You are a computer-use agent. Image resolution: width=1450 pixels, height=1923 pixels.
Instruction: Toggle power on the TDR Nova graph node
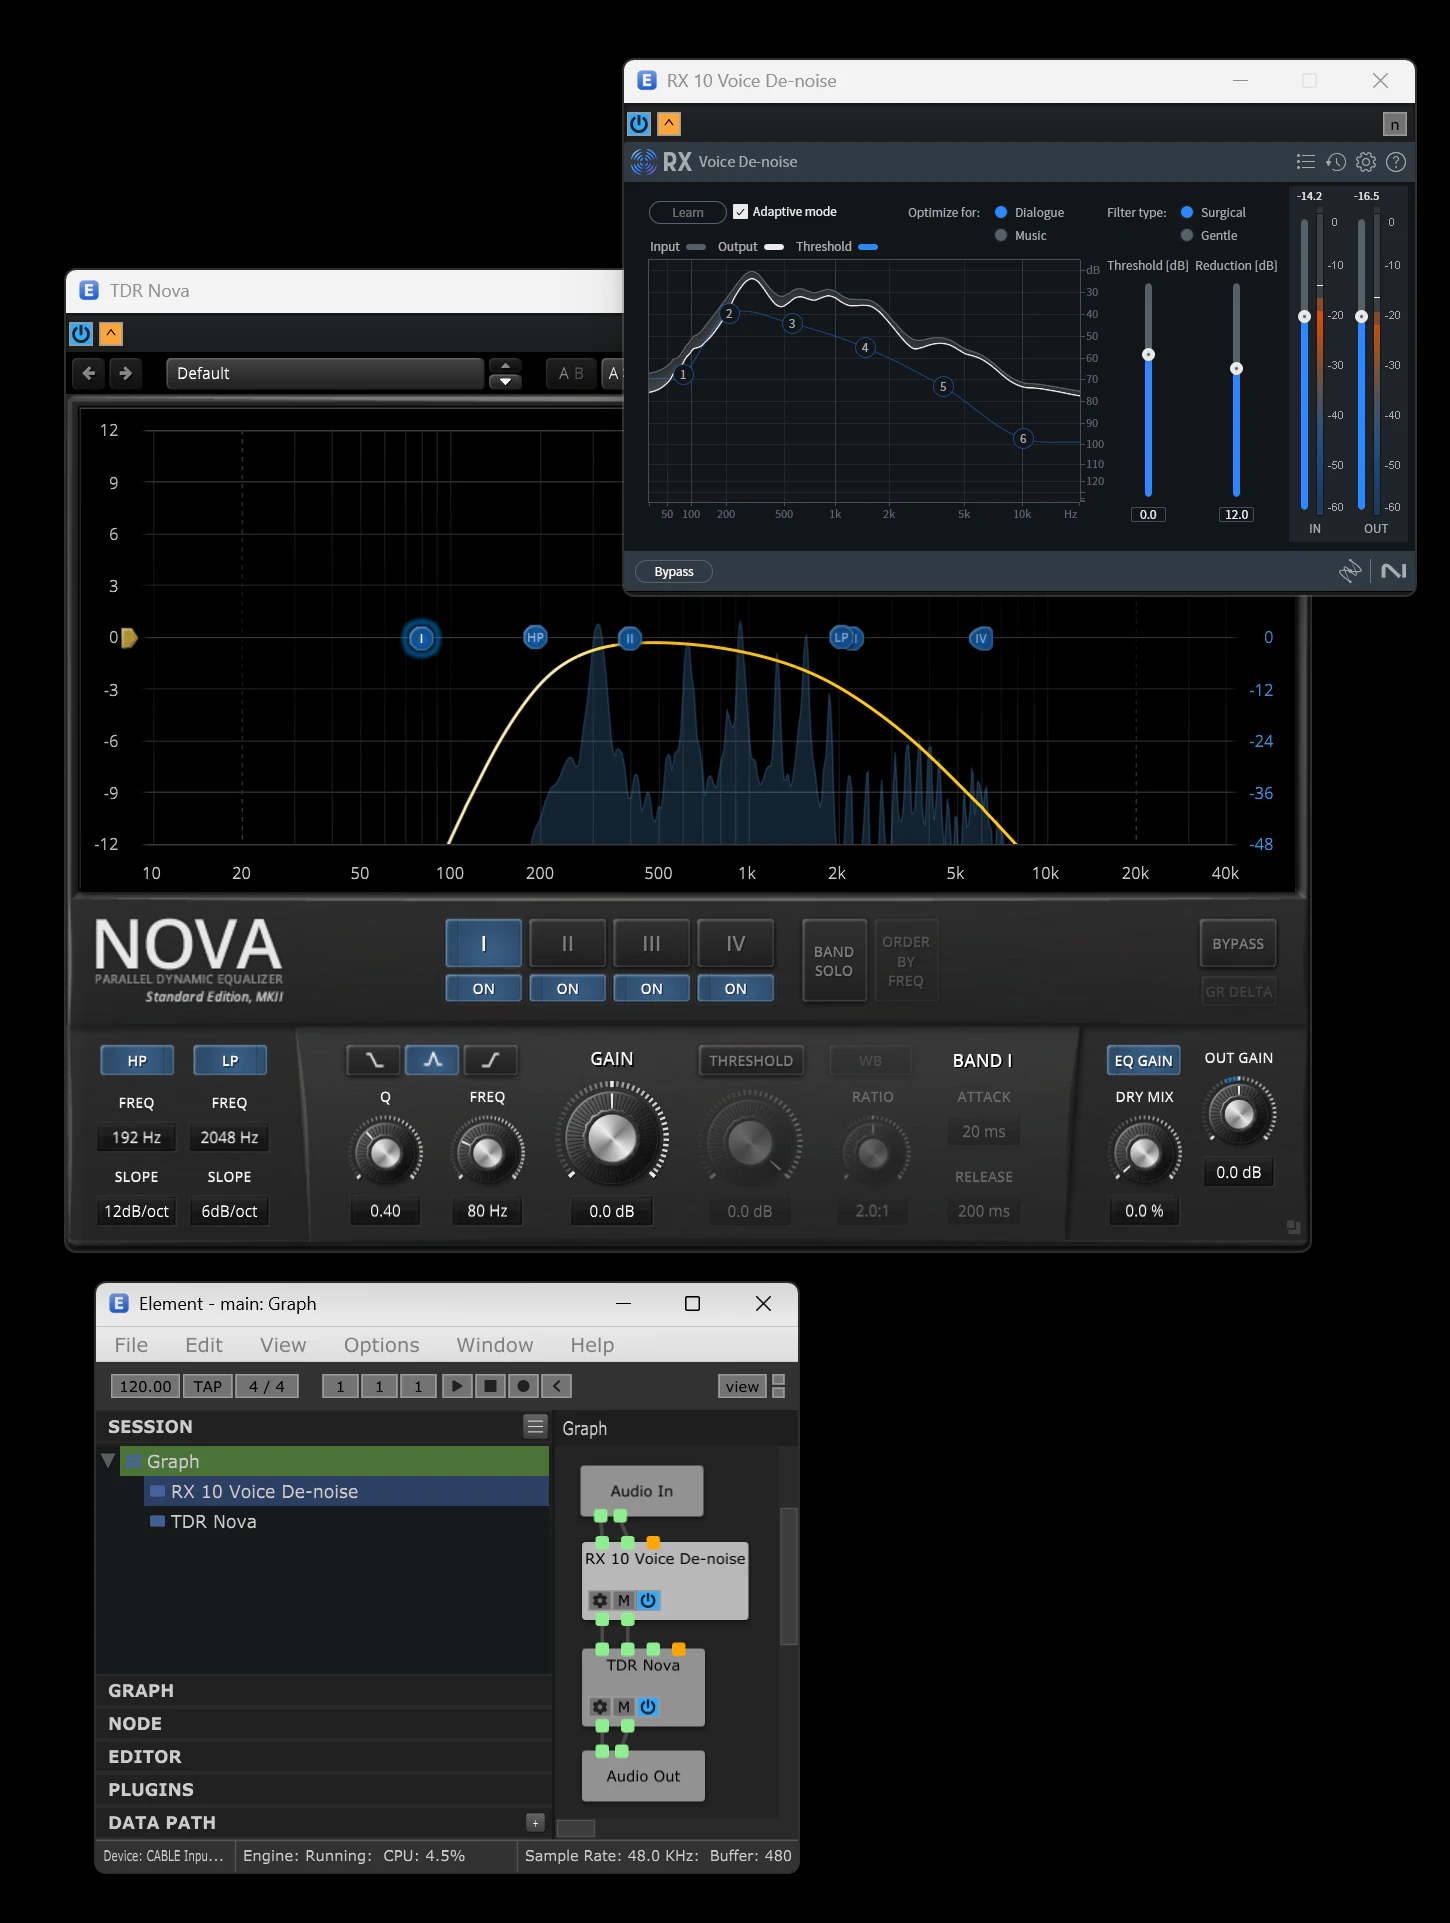pos(648,1707)
